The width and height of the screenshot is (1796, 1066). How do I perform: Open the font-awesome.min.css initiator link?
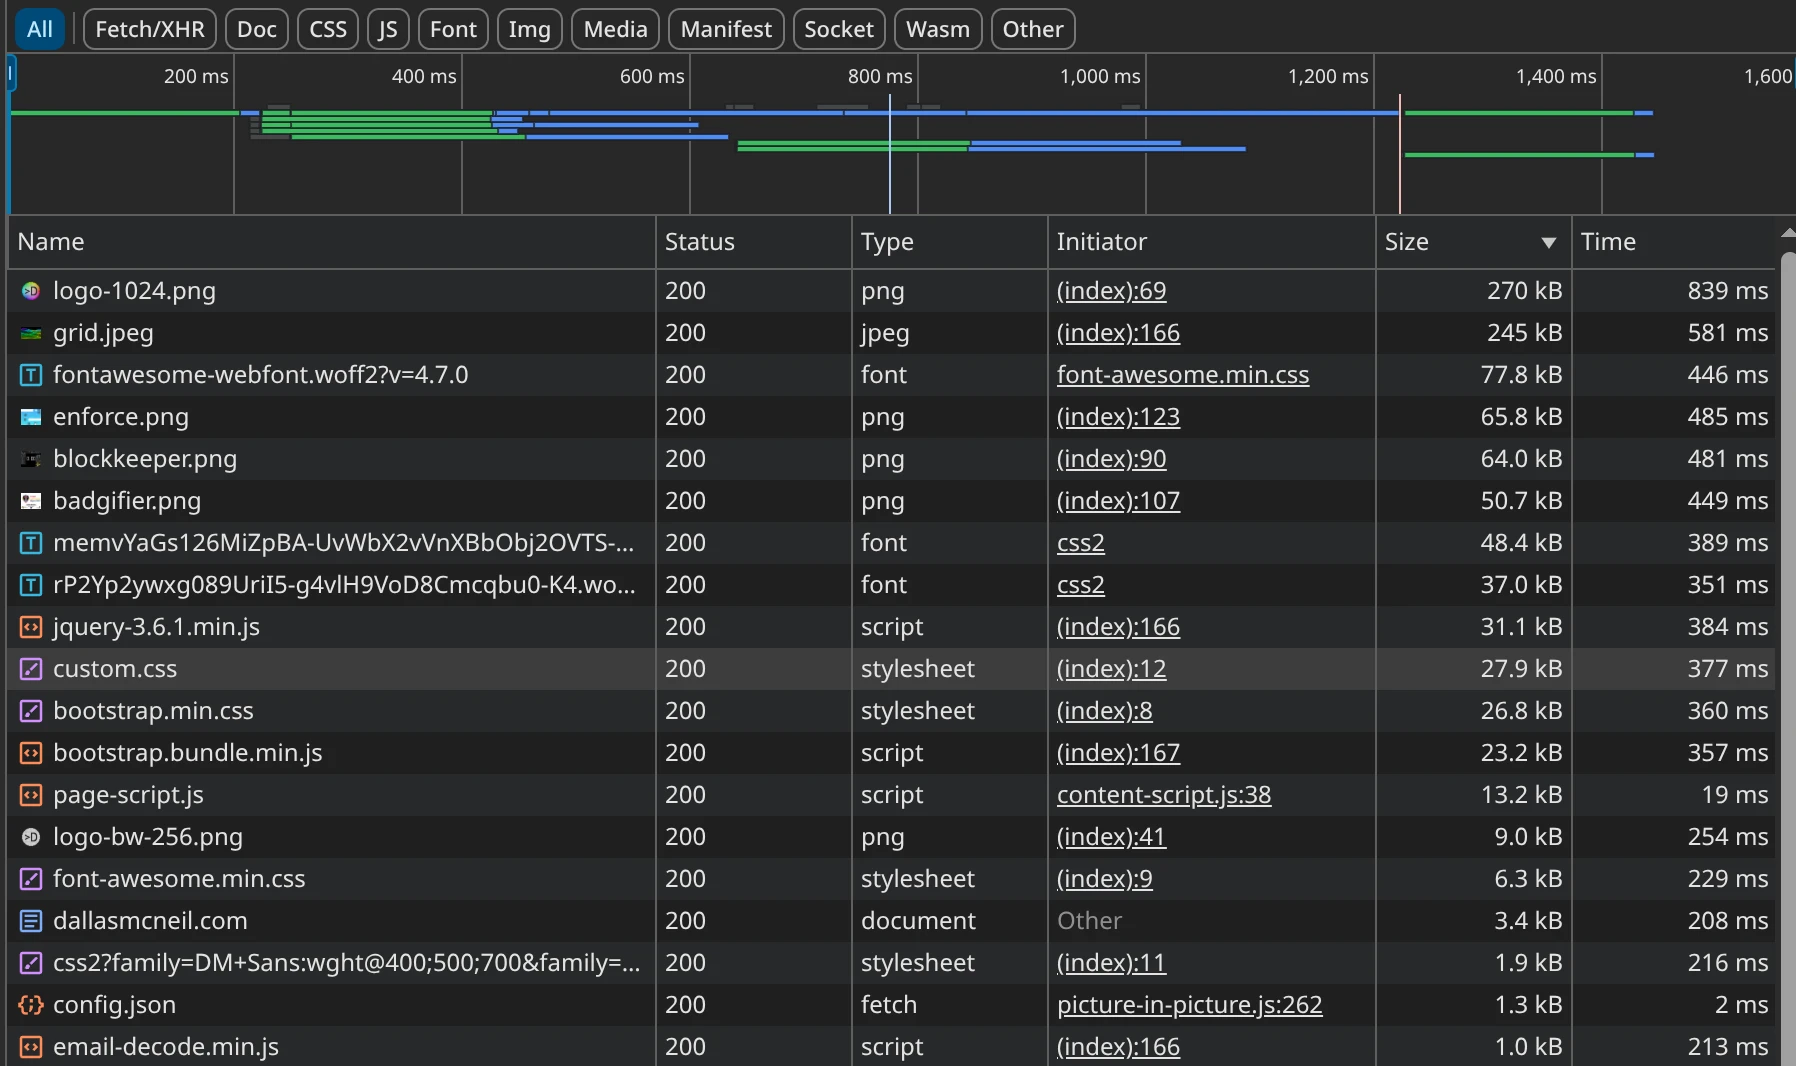[1182, 375]
